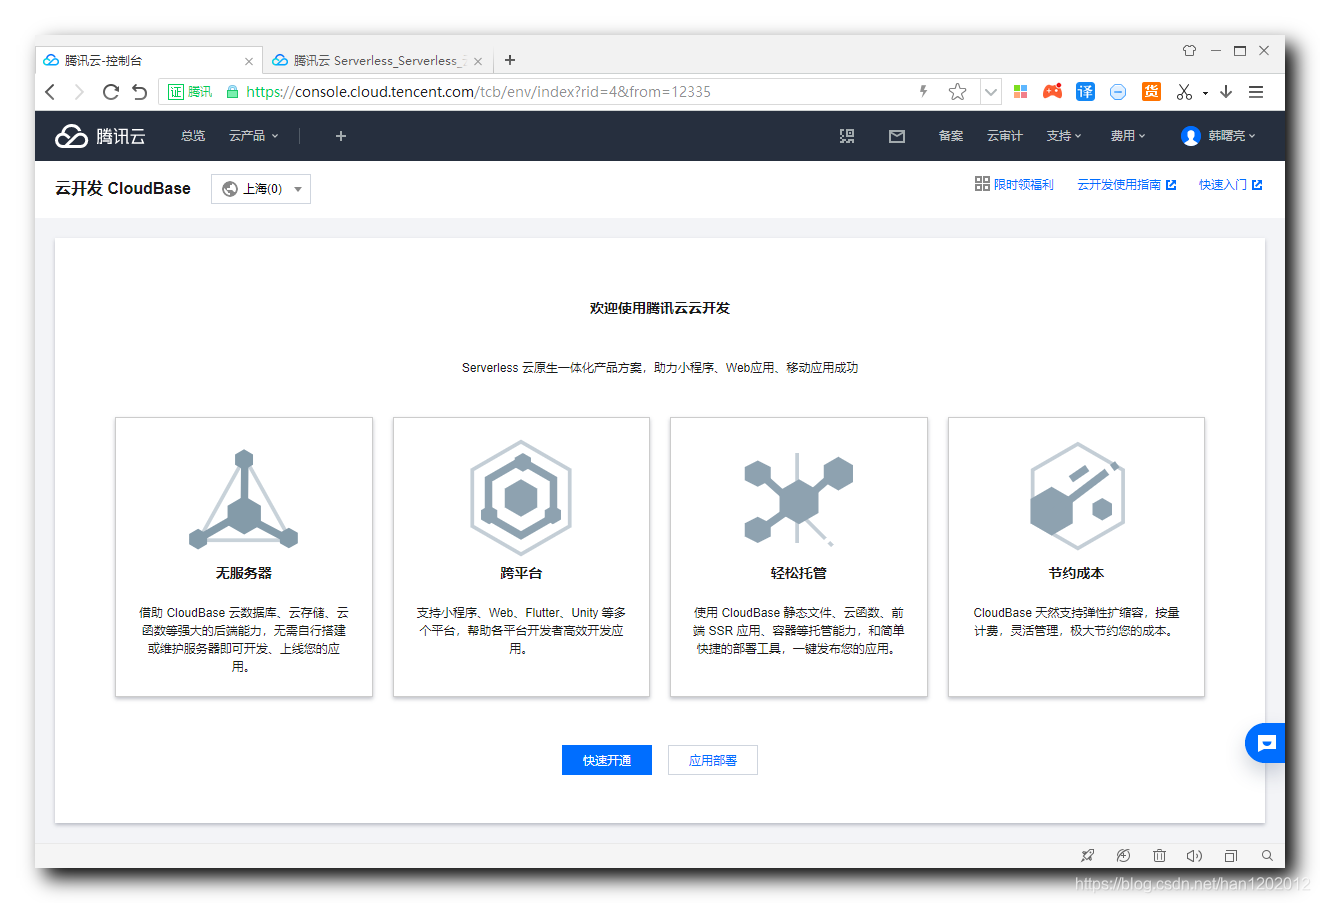Screen dimensions: 1320x903
Task: Click the window restore icon in status bar
Action: pyautogui.click(x=1231, y=856)
